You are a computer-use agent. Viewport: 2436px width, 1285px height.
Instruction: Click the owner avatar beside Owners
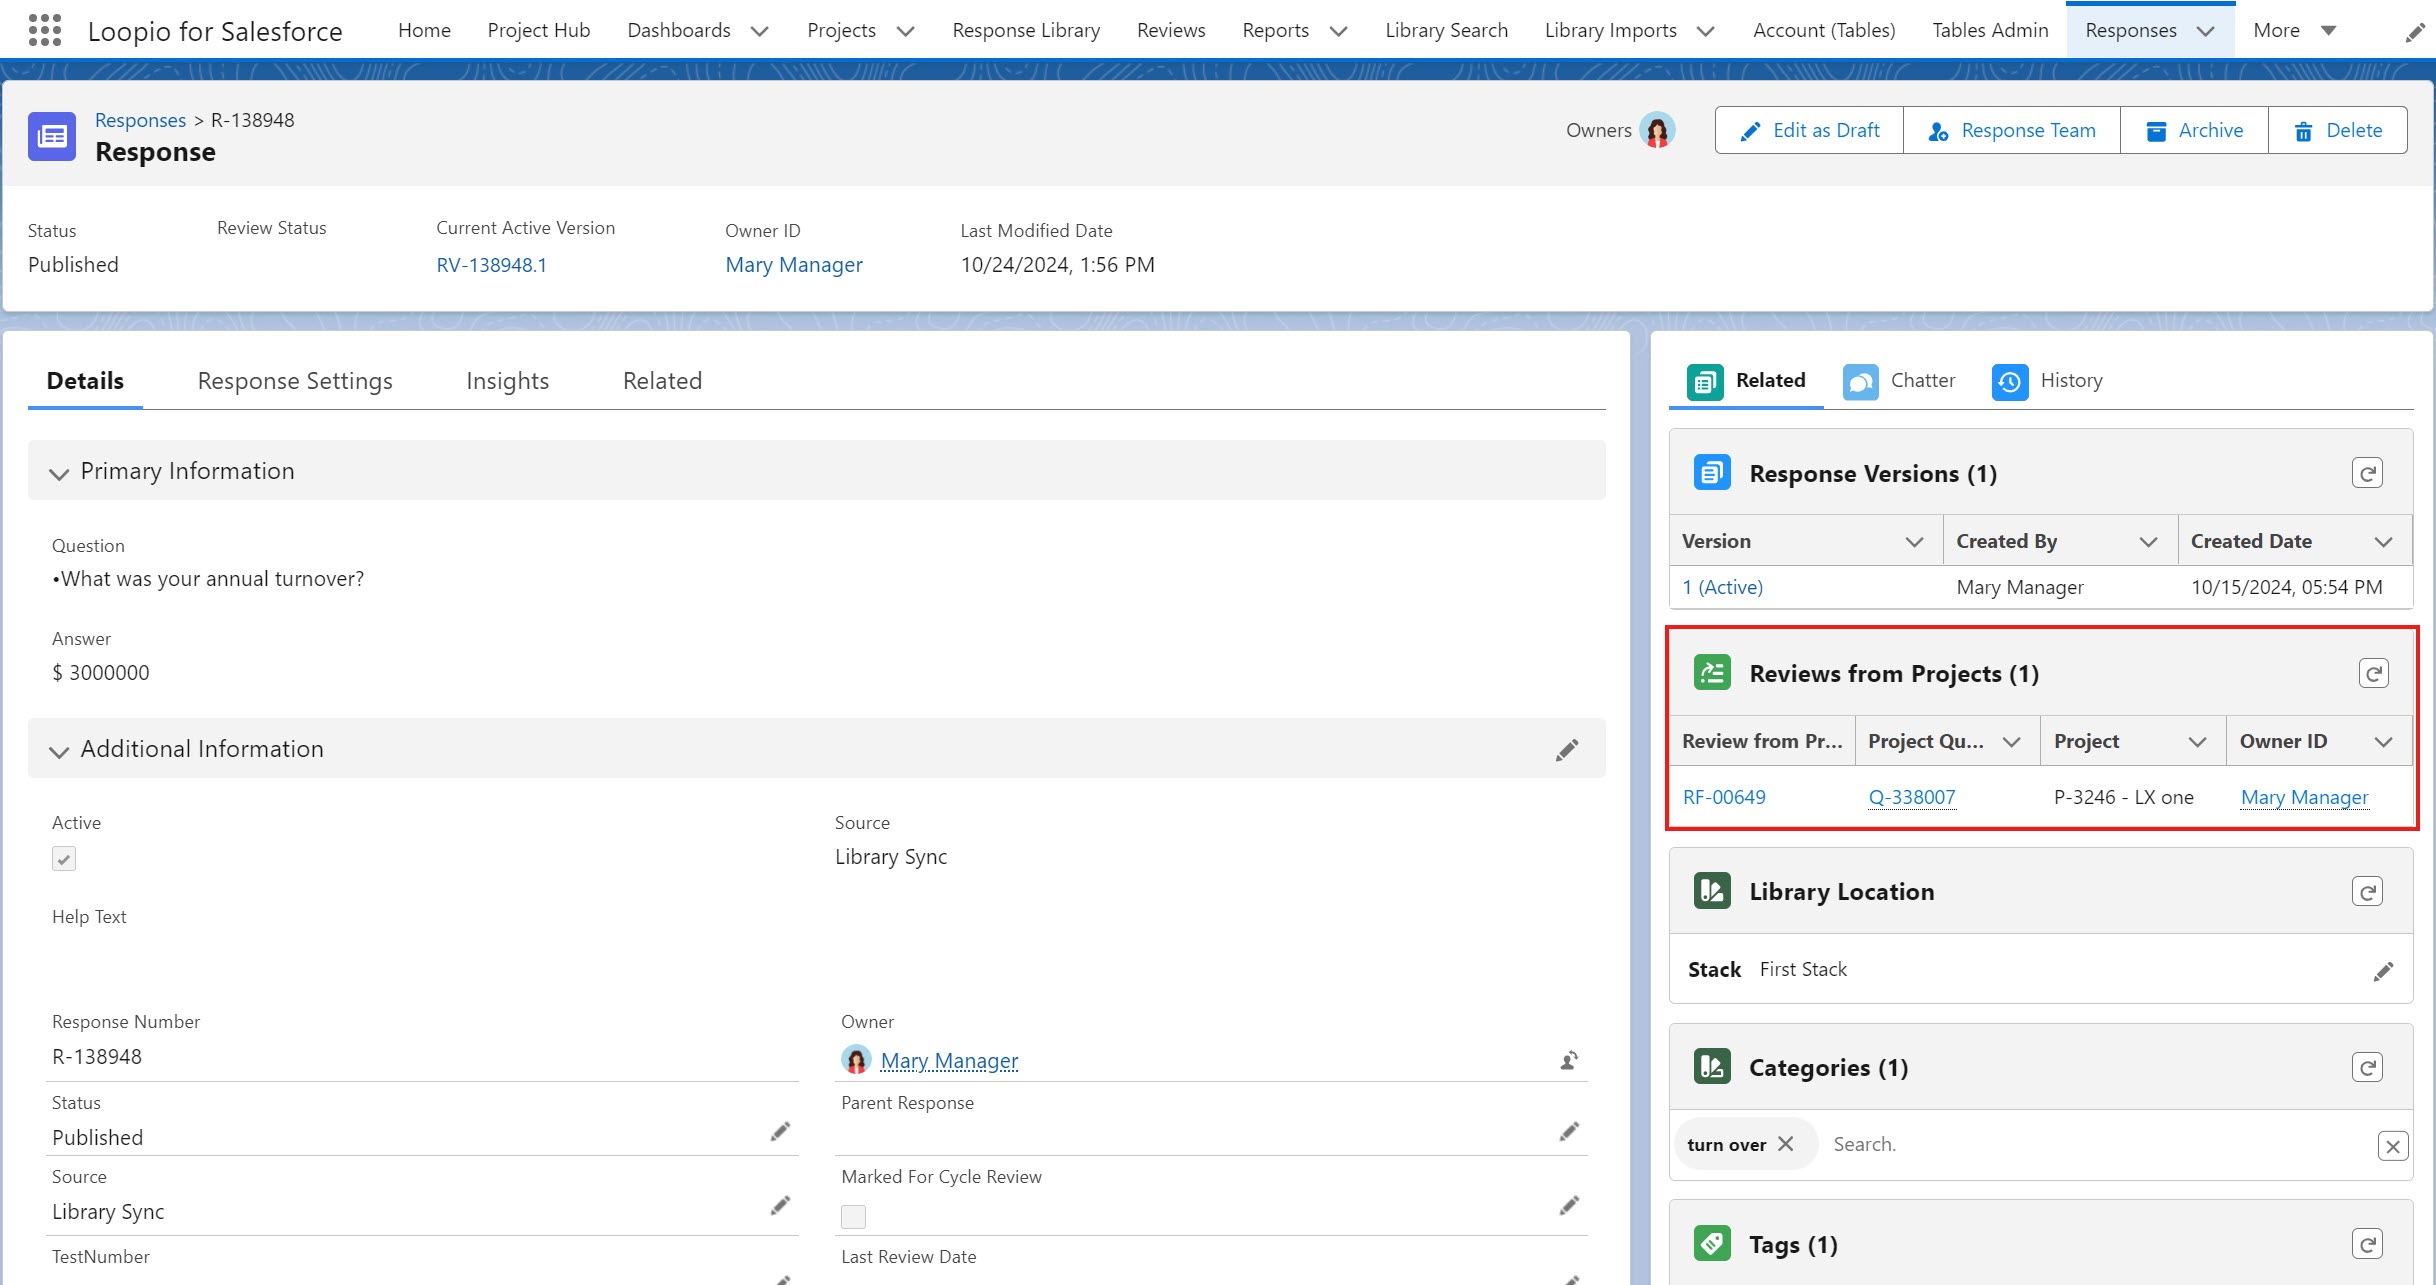pos(1657,130)
